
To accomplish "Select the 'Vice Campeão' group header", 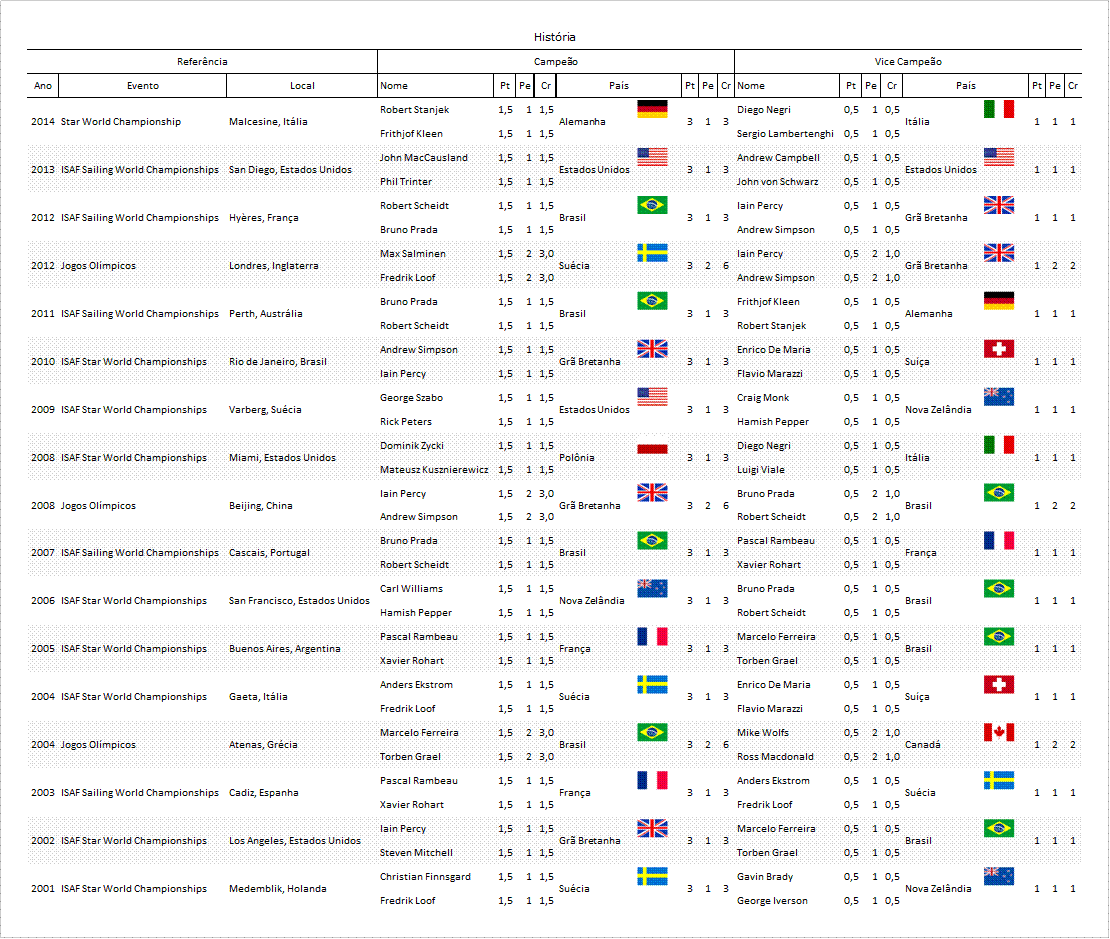I will click(908, 62).
